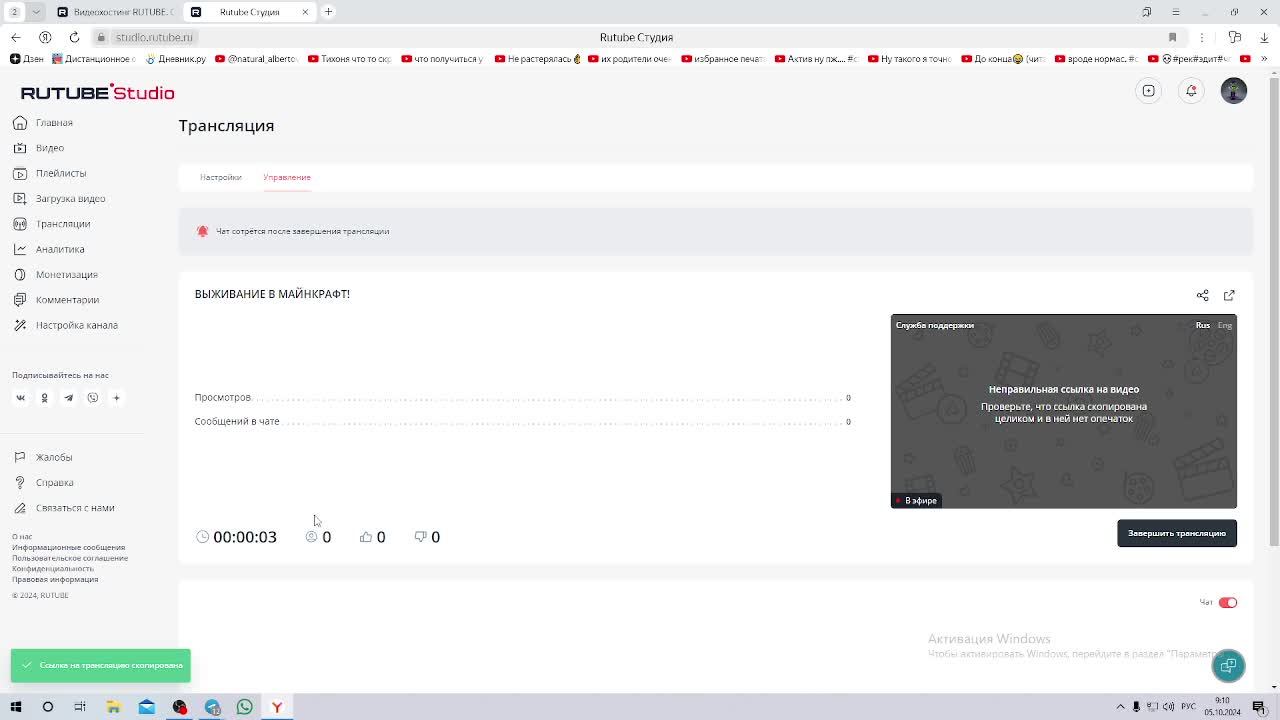Open browser downloads arrow icon

pos(1265,37)
